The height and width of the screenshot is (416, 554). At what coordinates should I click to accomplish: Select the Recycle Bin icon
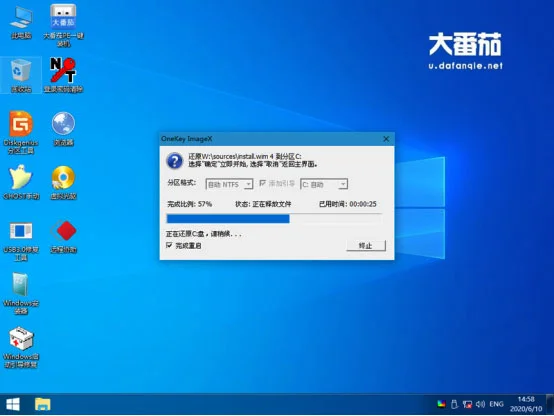pos(21,75)
